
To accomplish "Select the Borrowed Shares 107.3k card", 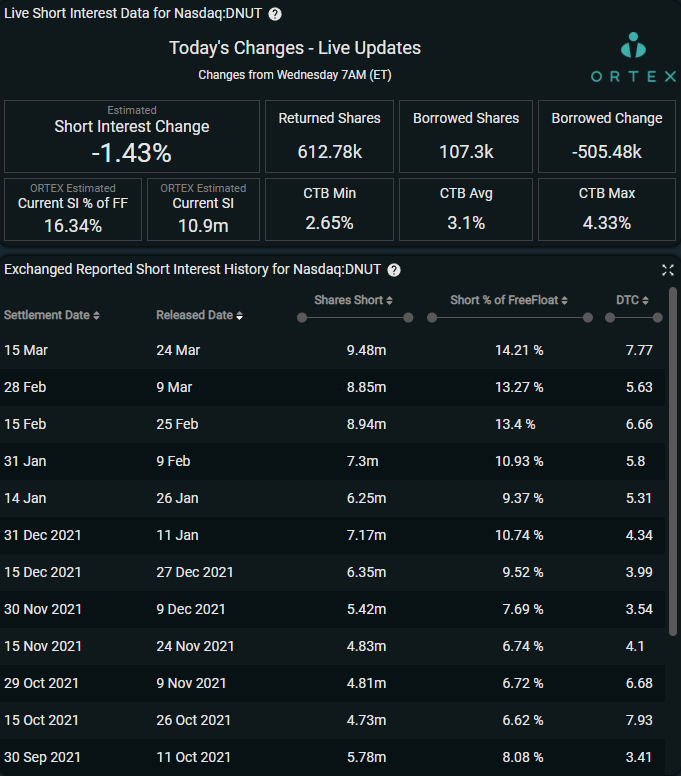I will [466, 137].
